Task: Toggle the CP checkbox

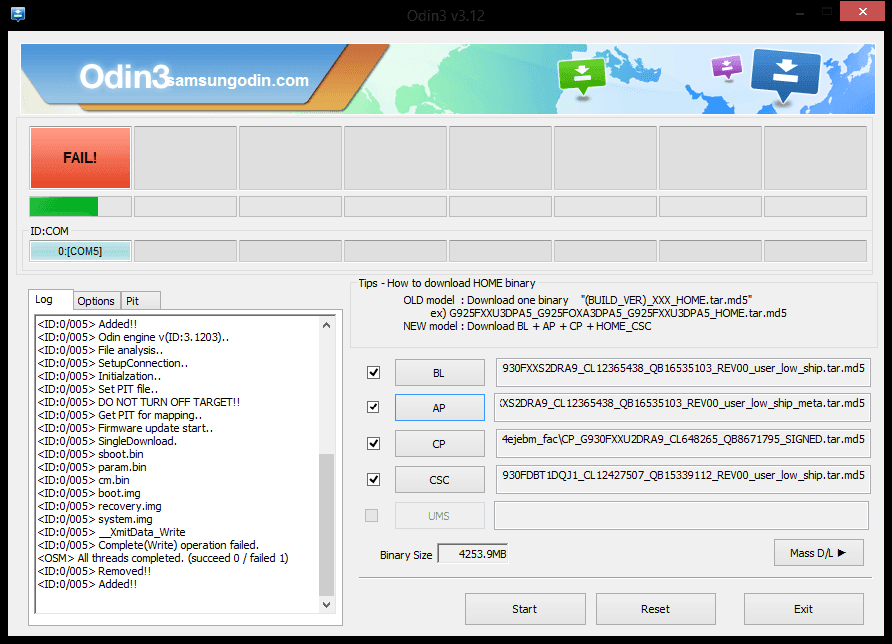Action: click(373, 444)
